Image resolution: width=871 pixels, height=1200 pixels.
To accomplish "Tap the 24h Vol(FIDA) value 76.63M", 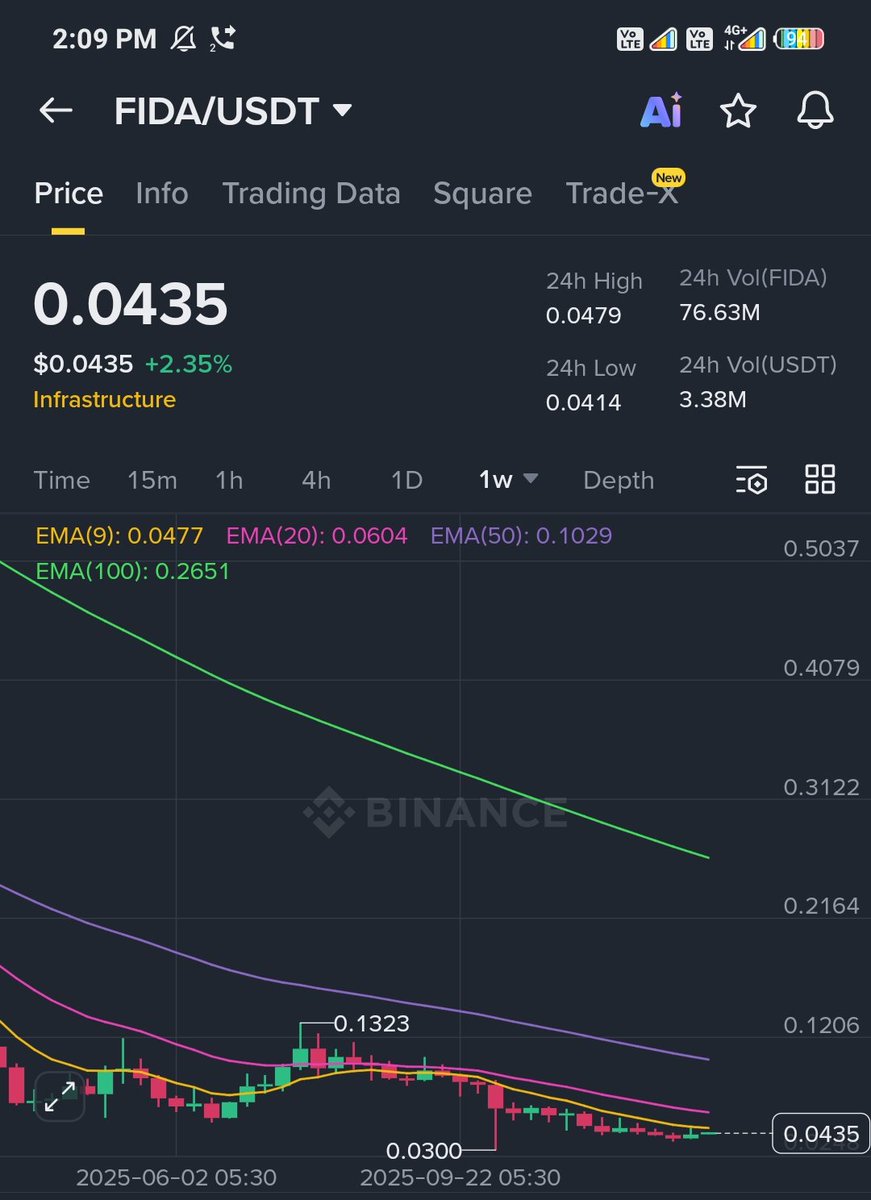I will click(719, 313).
